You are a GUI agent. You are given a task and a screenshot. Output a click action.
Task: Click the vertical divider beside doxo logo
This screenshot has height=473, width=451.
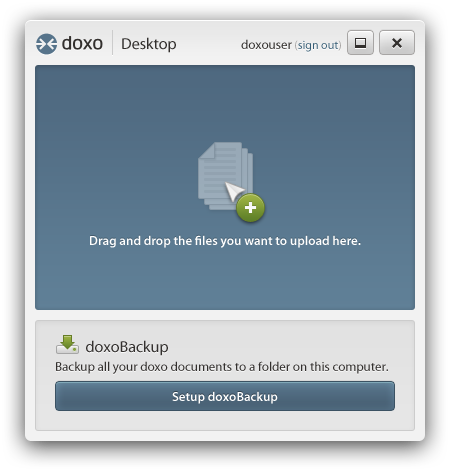point(112,42)
